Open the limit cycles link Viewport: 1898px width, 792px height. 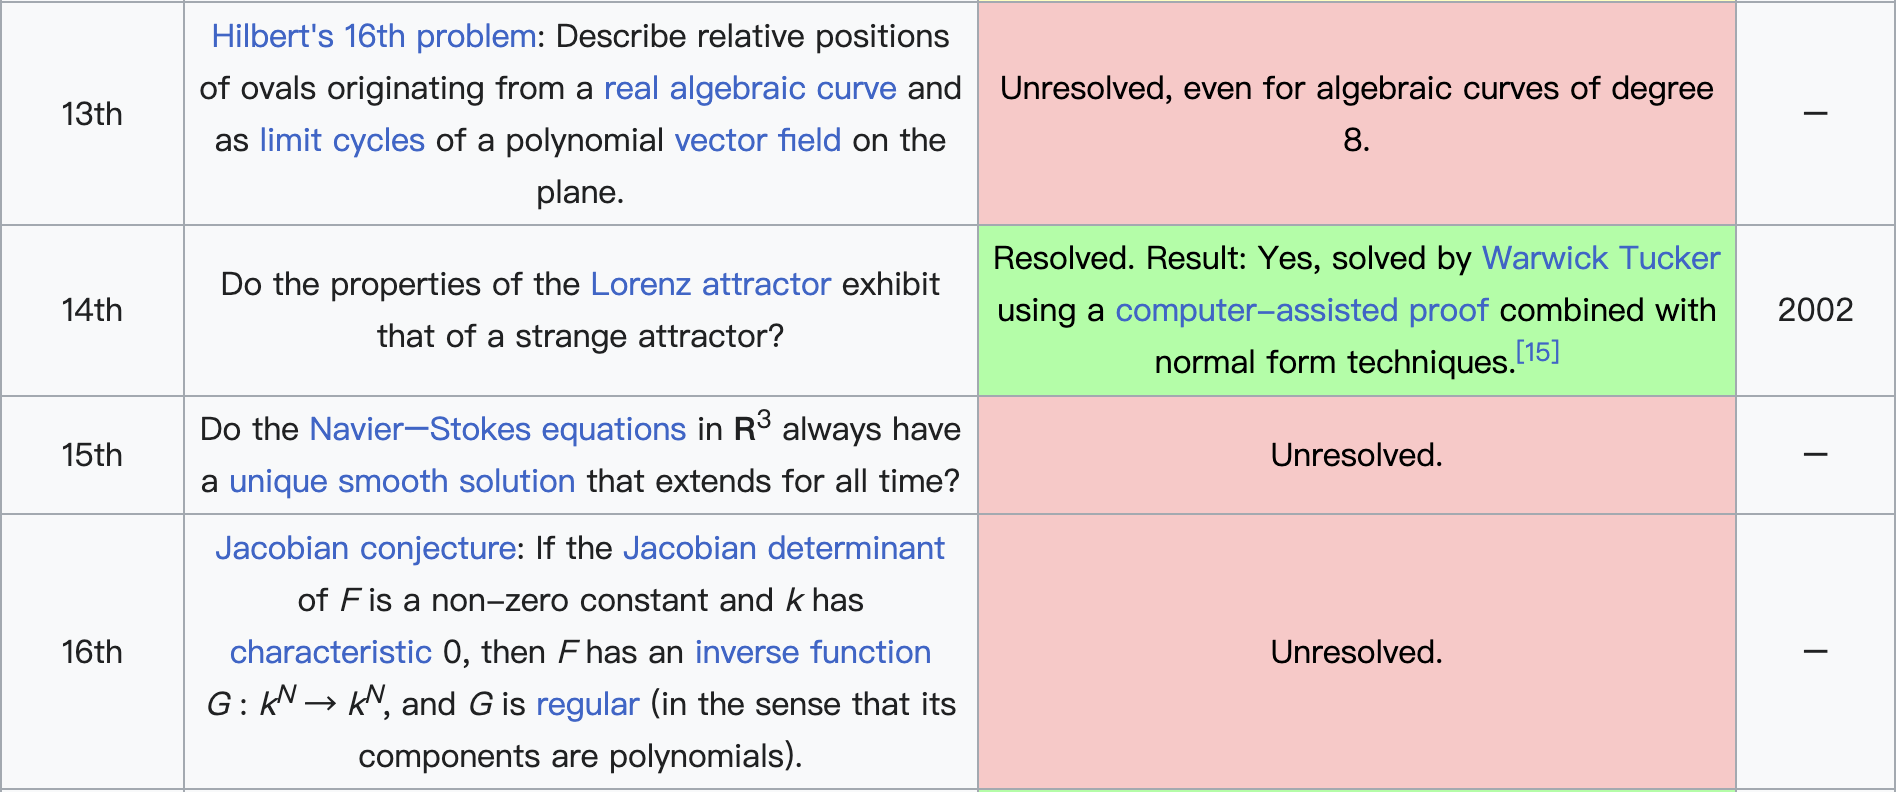pyautogui.click(x=342, y=141)
